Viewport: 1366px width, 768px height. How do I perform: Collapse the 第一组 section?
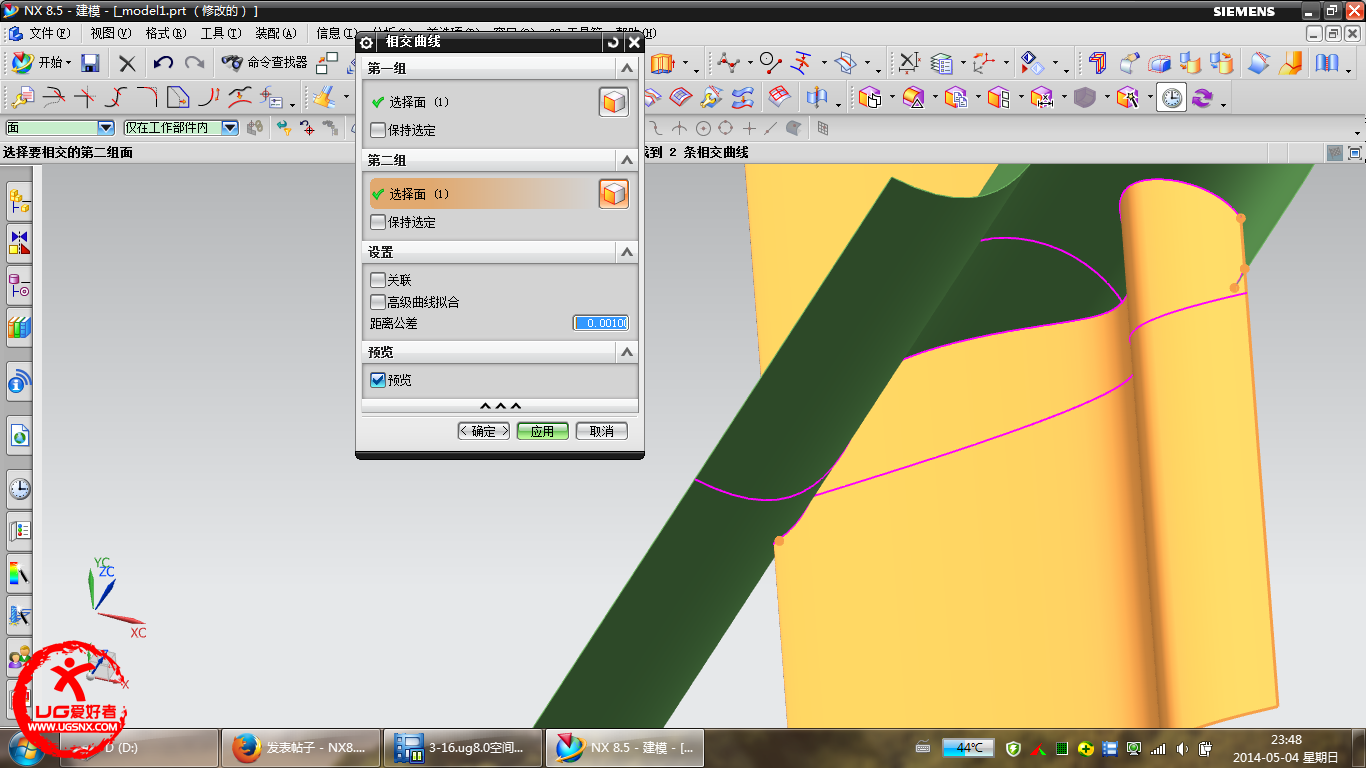pyautogui.click(x=627, y=68)
